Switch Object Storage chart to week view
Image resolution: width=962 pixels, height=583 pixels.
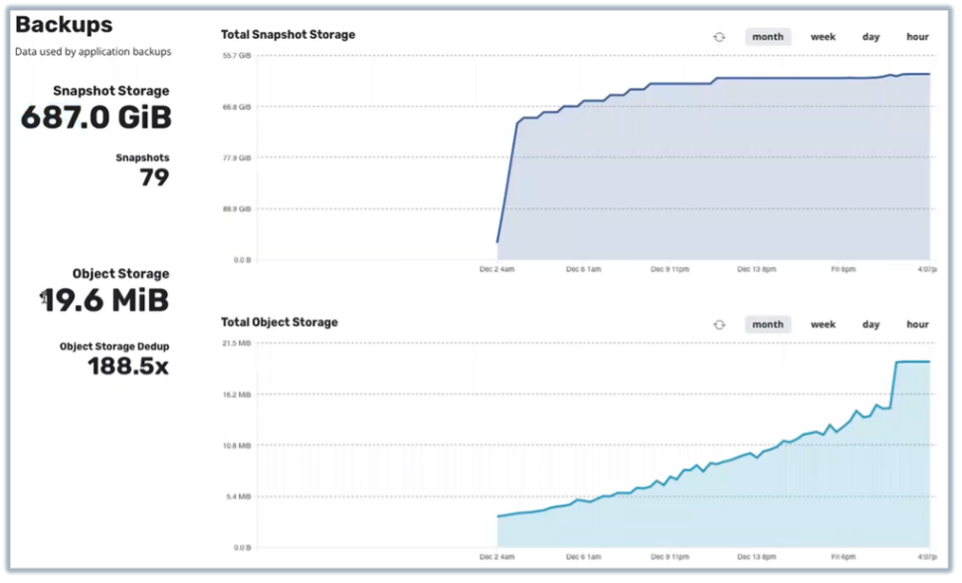coord(823,325)
